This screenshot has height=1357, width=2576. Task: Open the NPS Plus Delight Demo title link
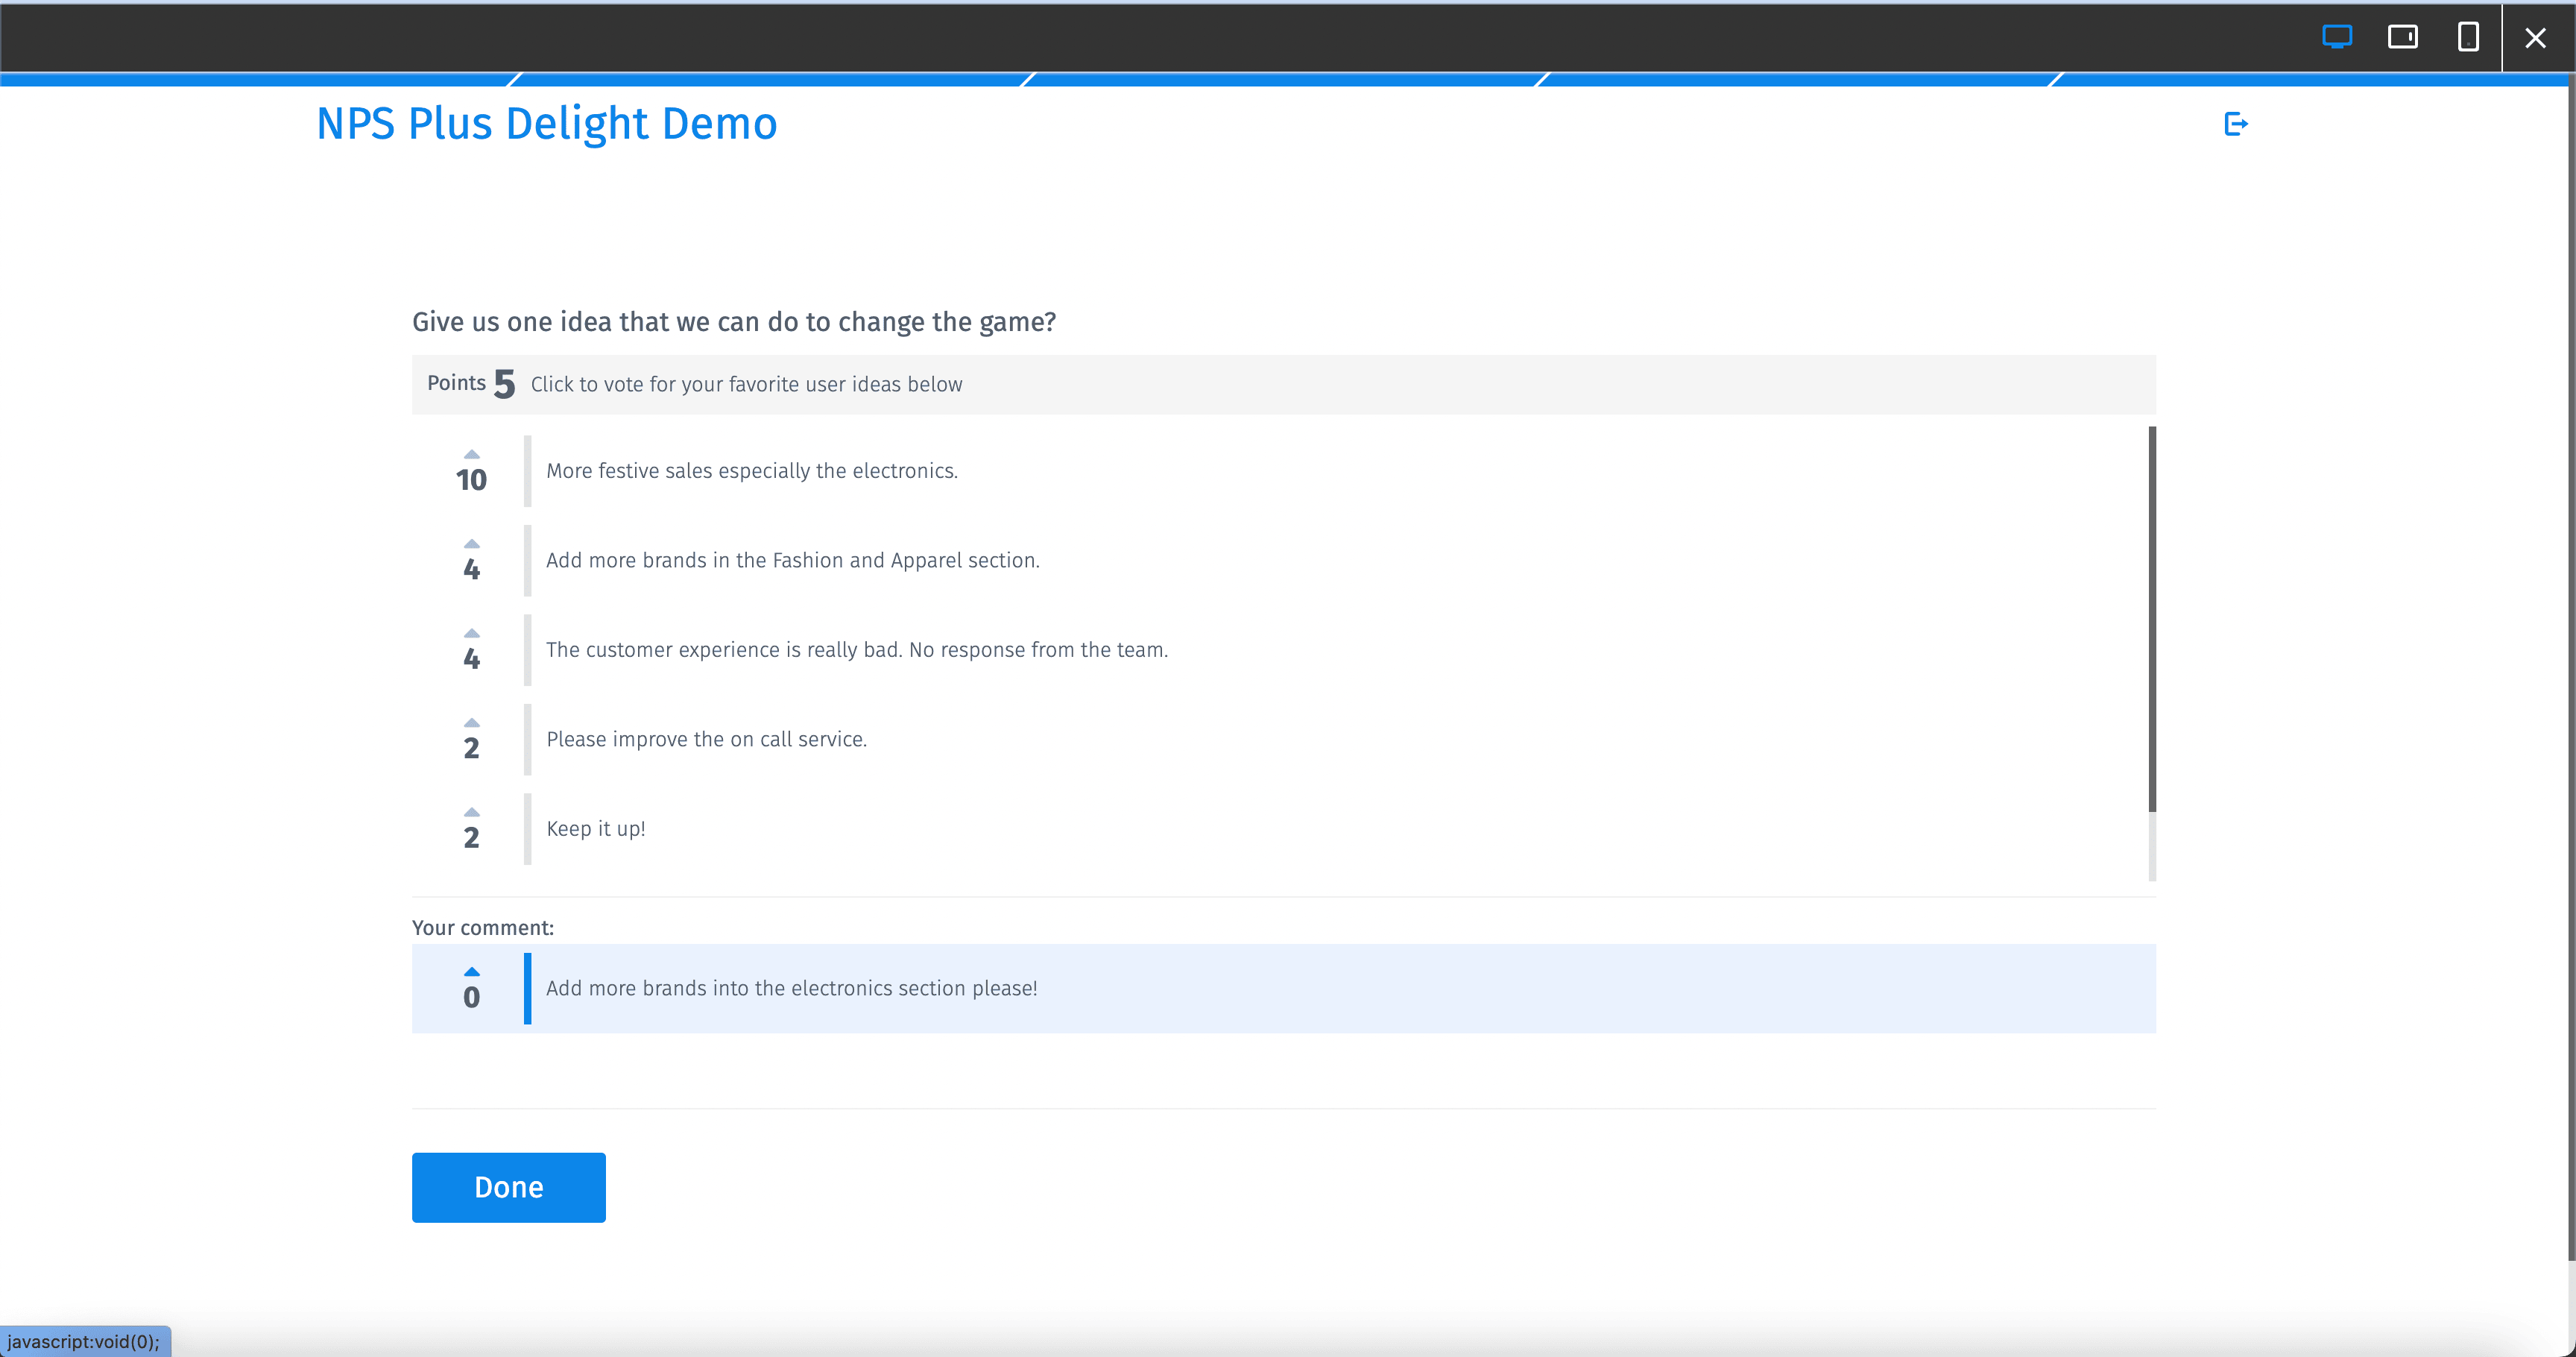(x=546, y=123)
